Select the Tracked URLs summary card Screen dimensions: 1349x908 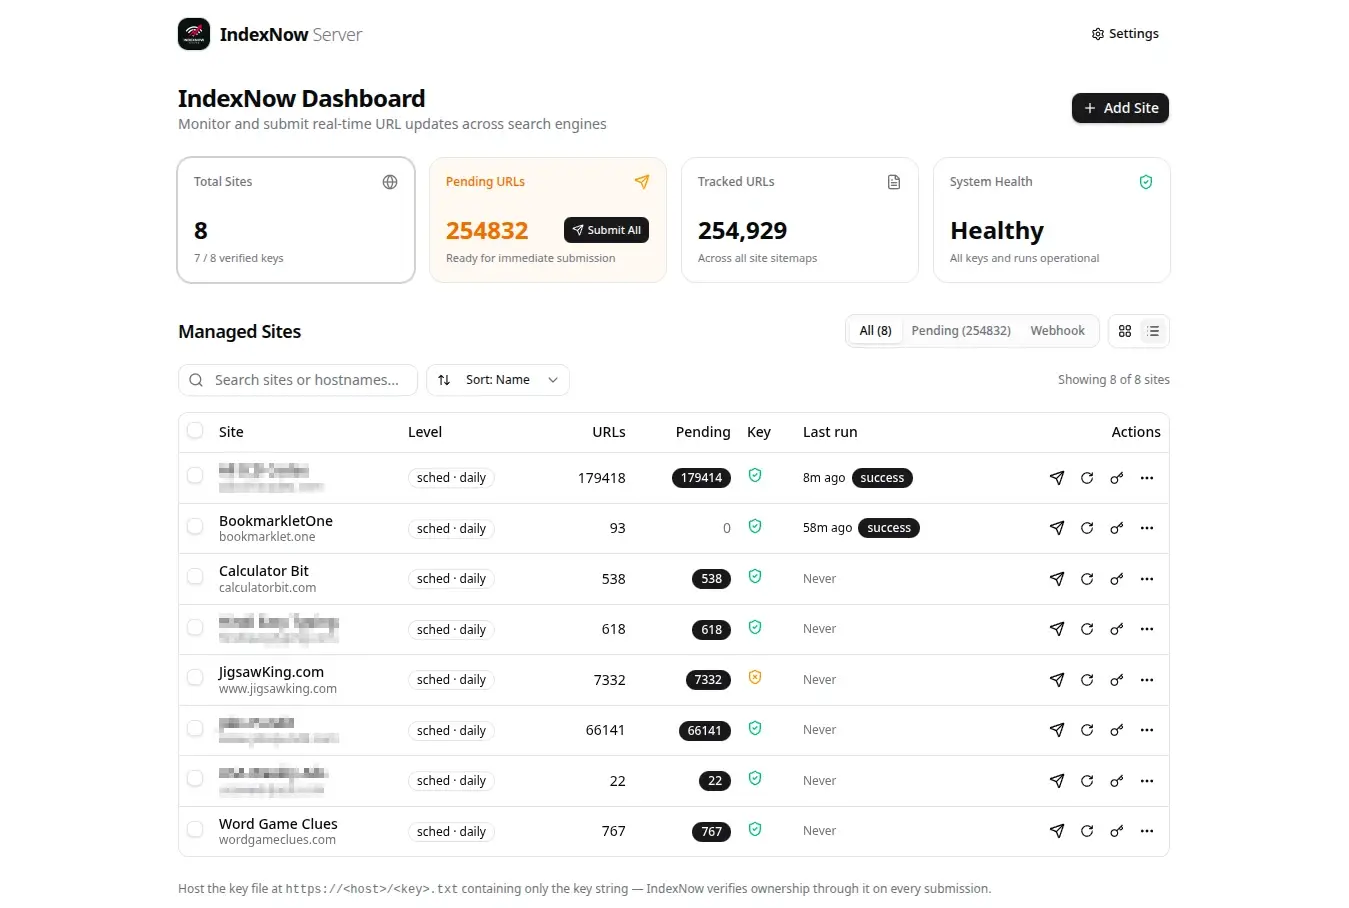click(800, 220)
